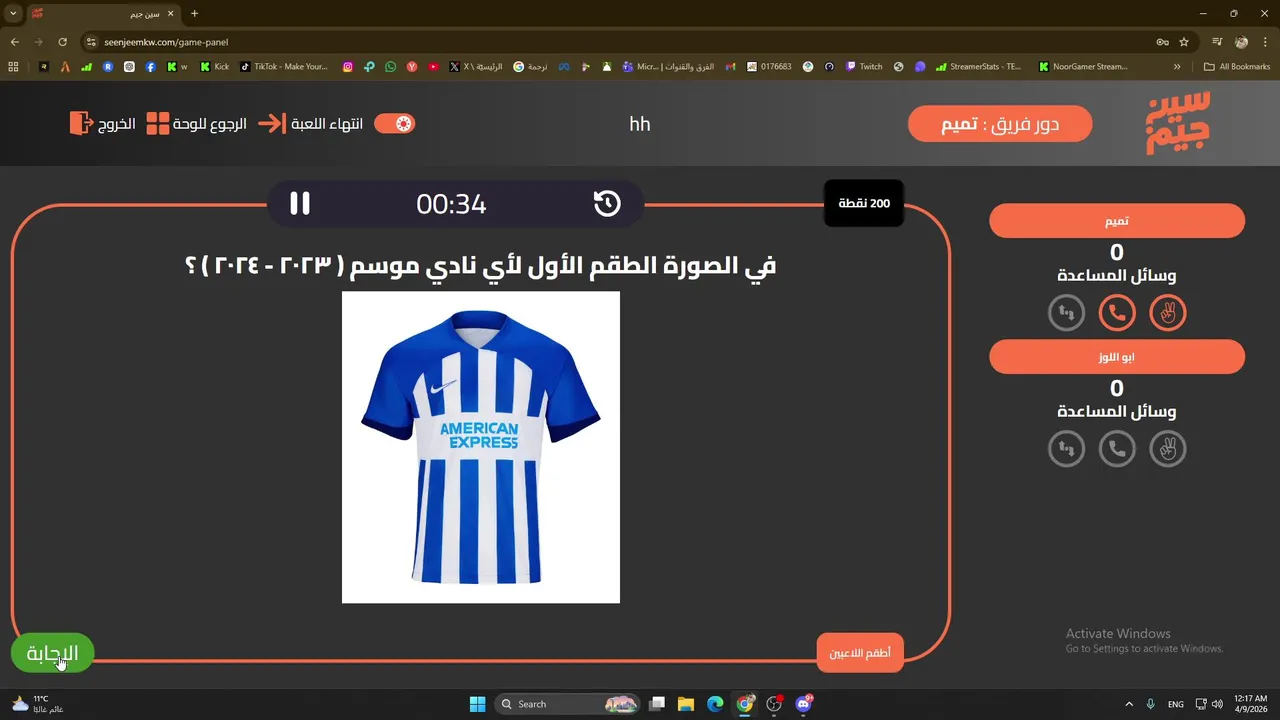Screen dimensions: 1280x720
Task: Open the apps grid in bookmarks bar
Action: point(13,67)
